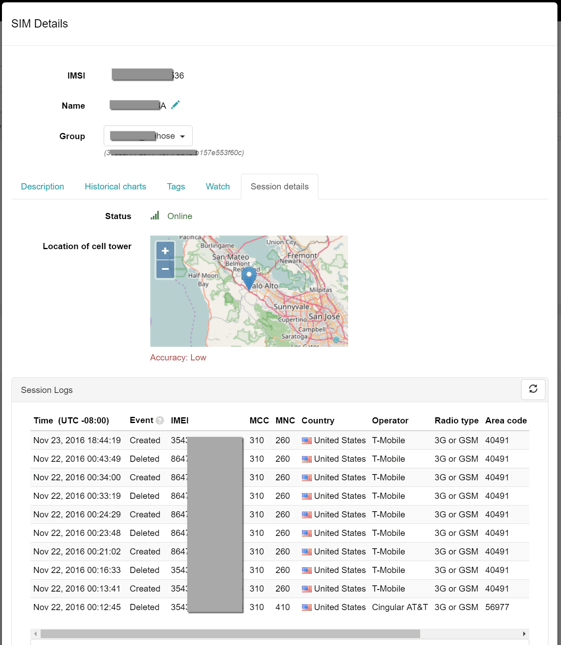Edit the SIM name with pencil icon
The height and width of the screenshot is (645, 561).
click(176, 105)
